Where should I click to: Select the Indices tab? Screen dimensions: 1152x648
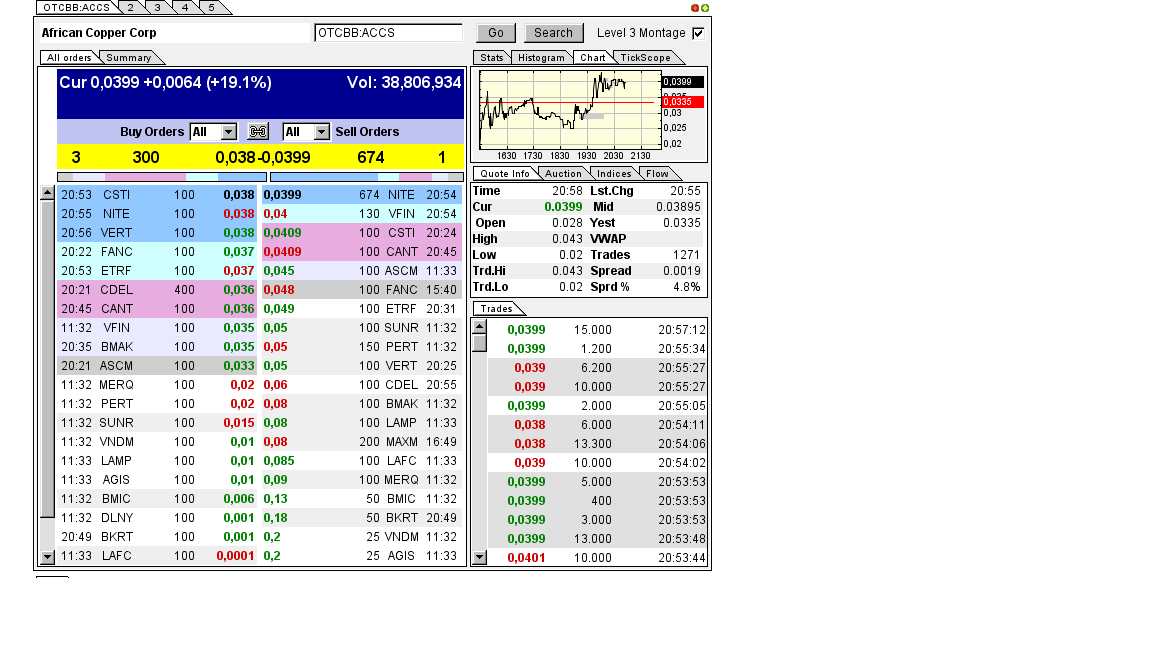click(614, 173)
